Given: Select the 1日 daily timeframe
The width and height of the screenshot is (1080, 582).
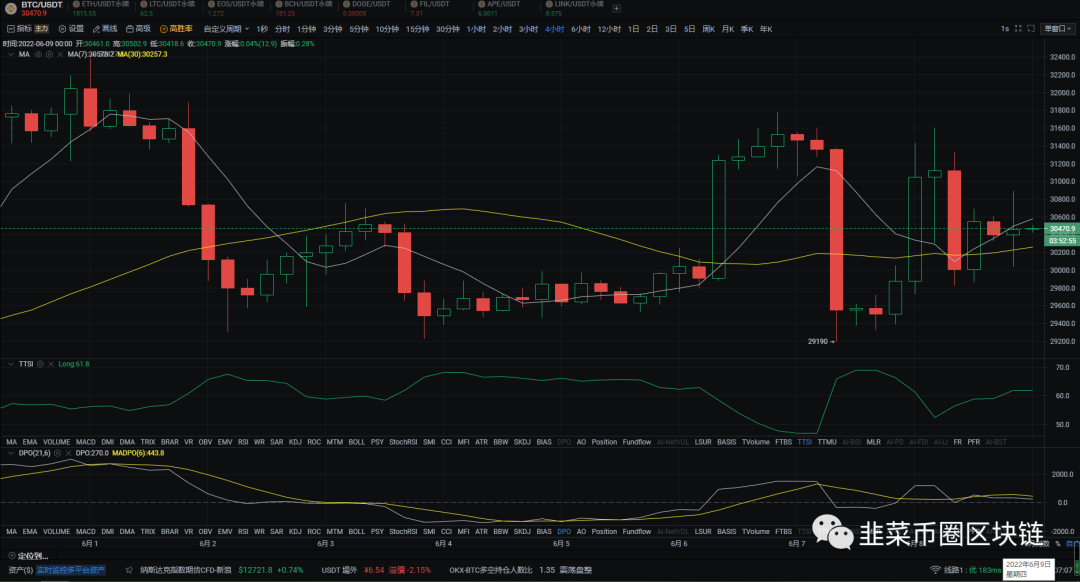Looking at the screenshot, I should click(634, 29).
